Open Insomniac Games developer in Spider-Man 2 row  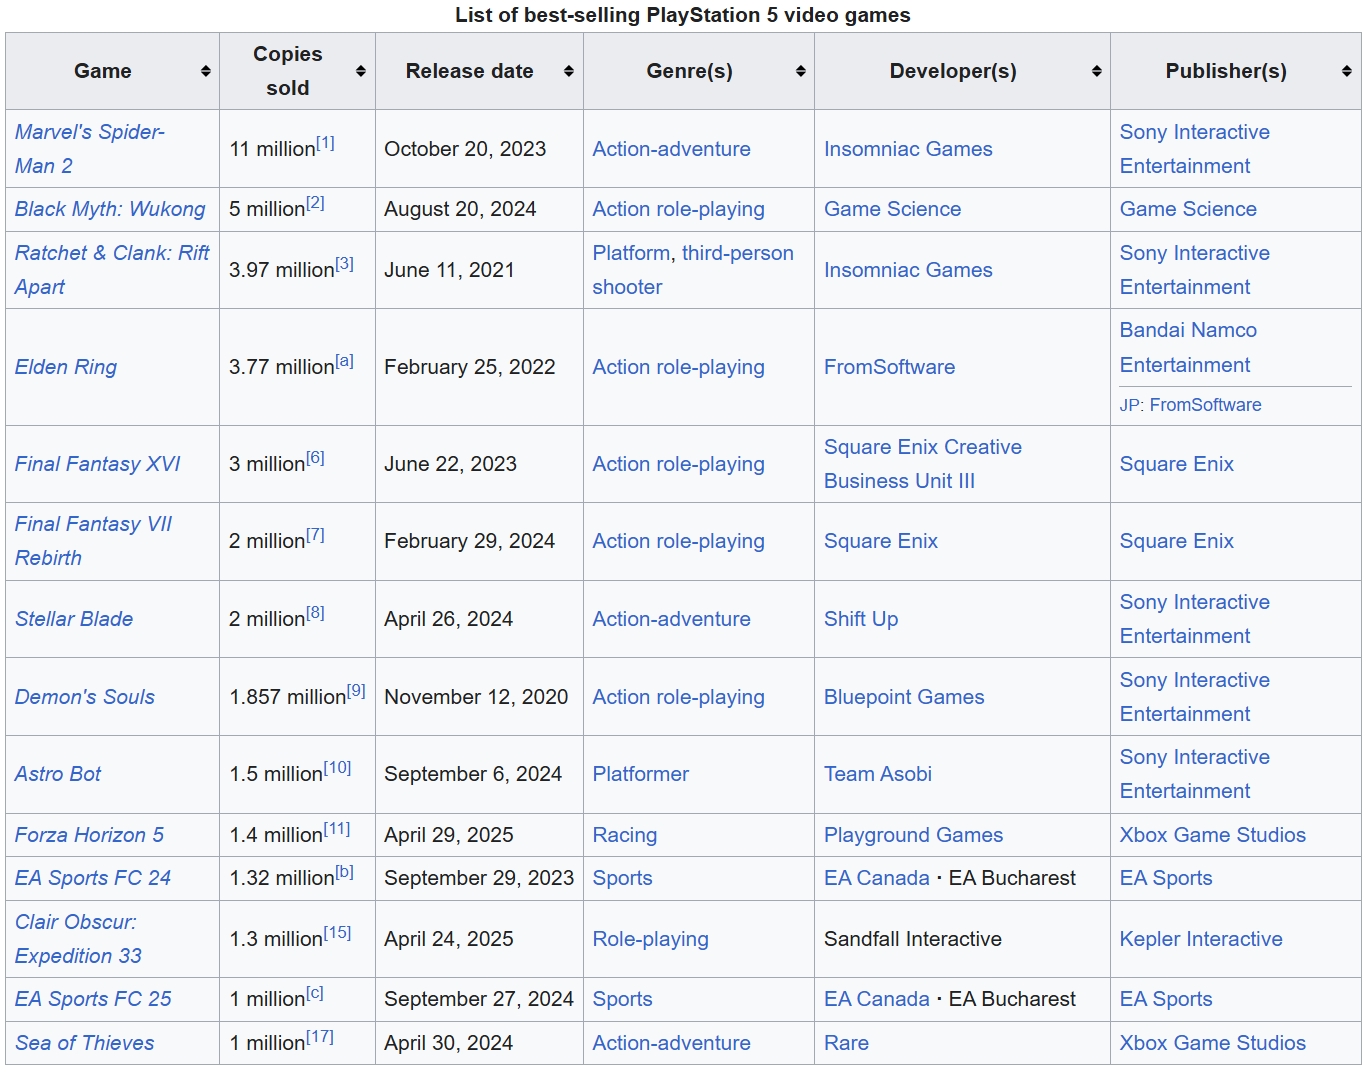click(x=909, y=149)
